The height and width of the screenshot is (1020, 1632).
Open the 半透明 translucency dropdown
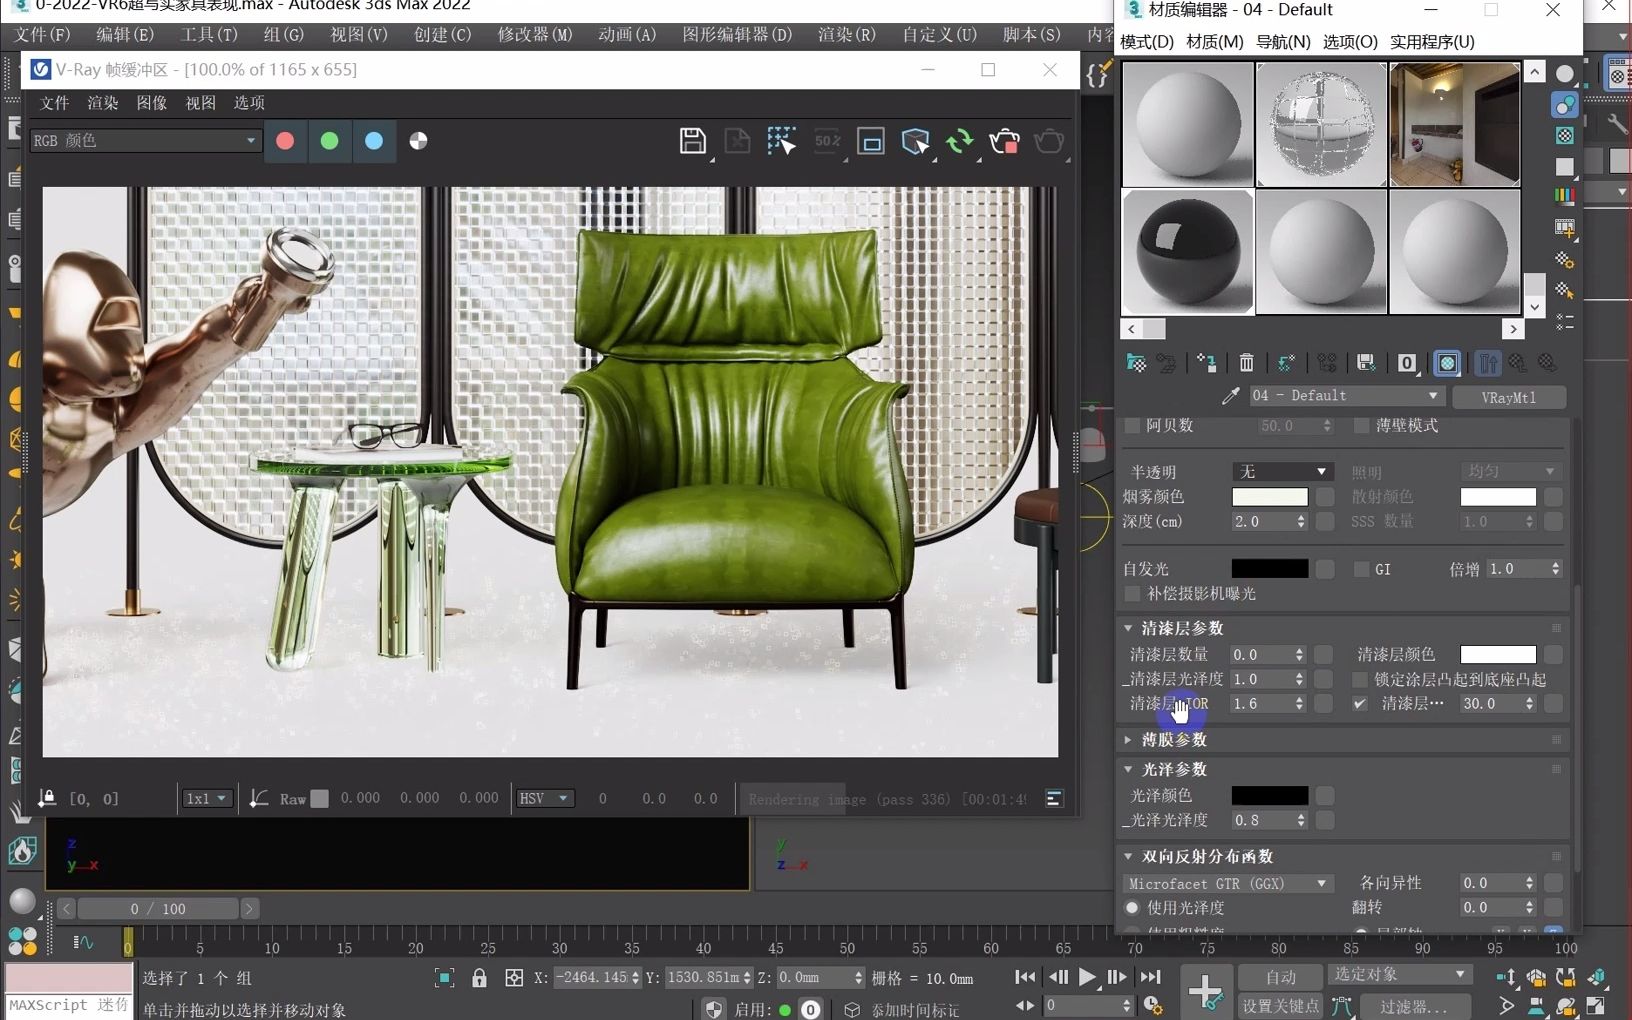(1282, 471)
